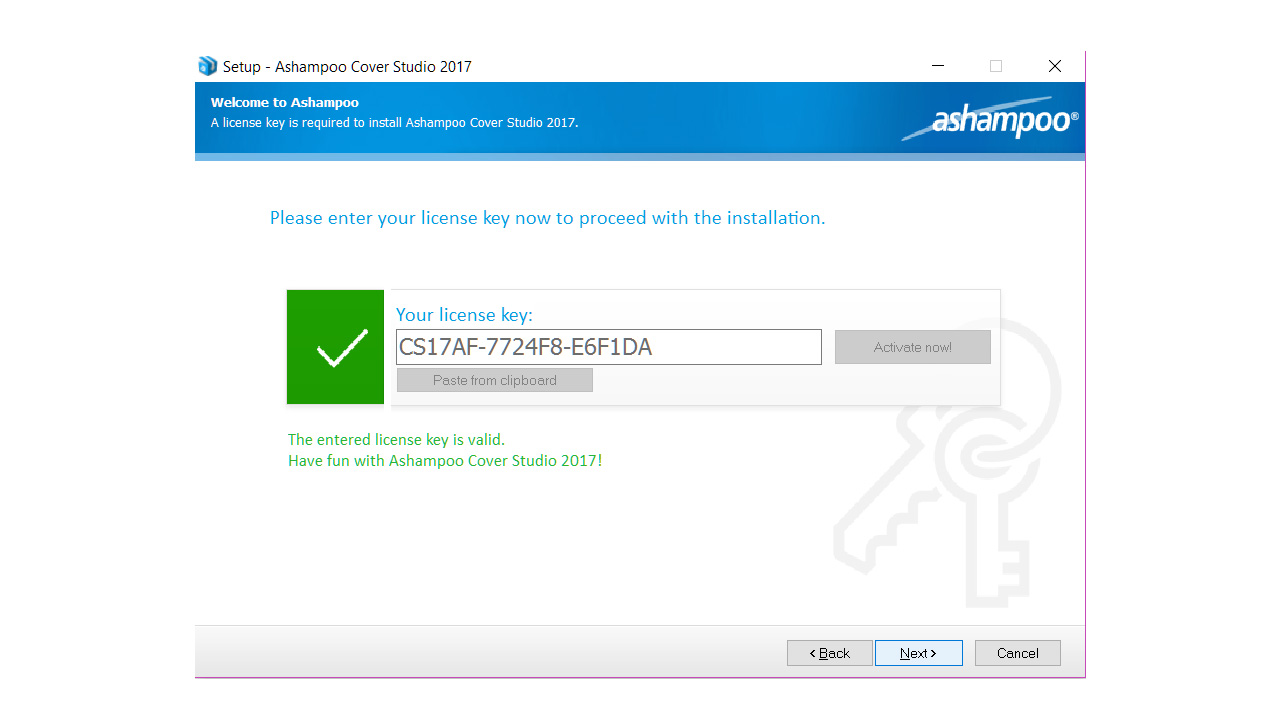This screenshot has width=1280, height=720.
Task: Click the 'Welcome to Ashampoo' heading
Action: click(285, 102)
